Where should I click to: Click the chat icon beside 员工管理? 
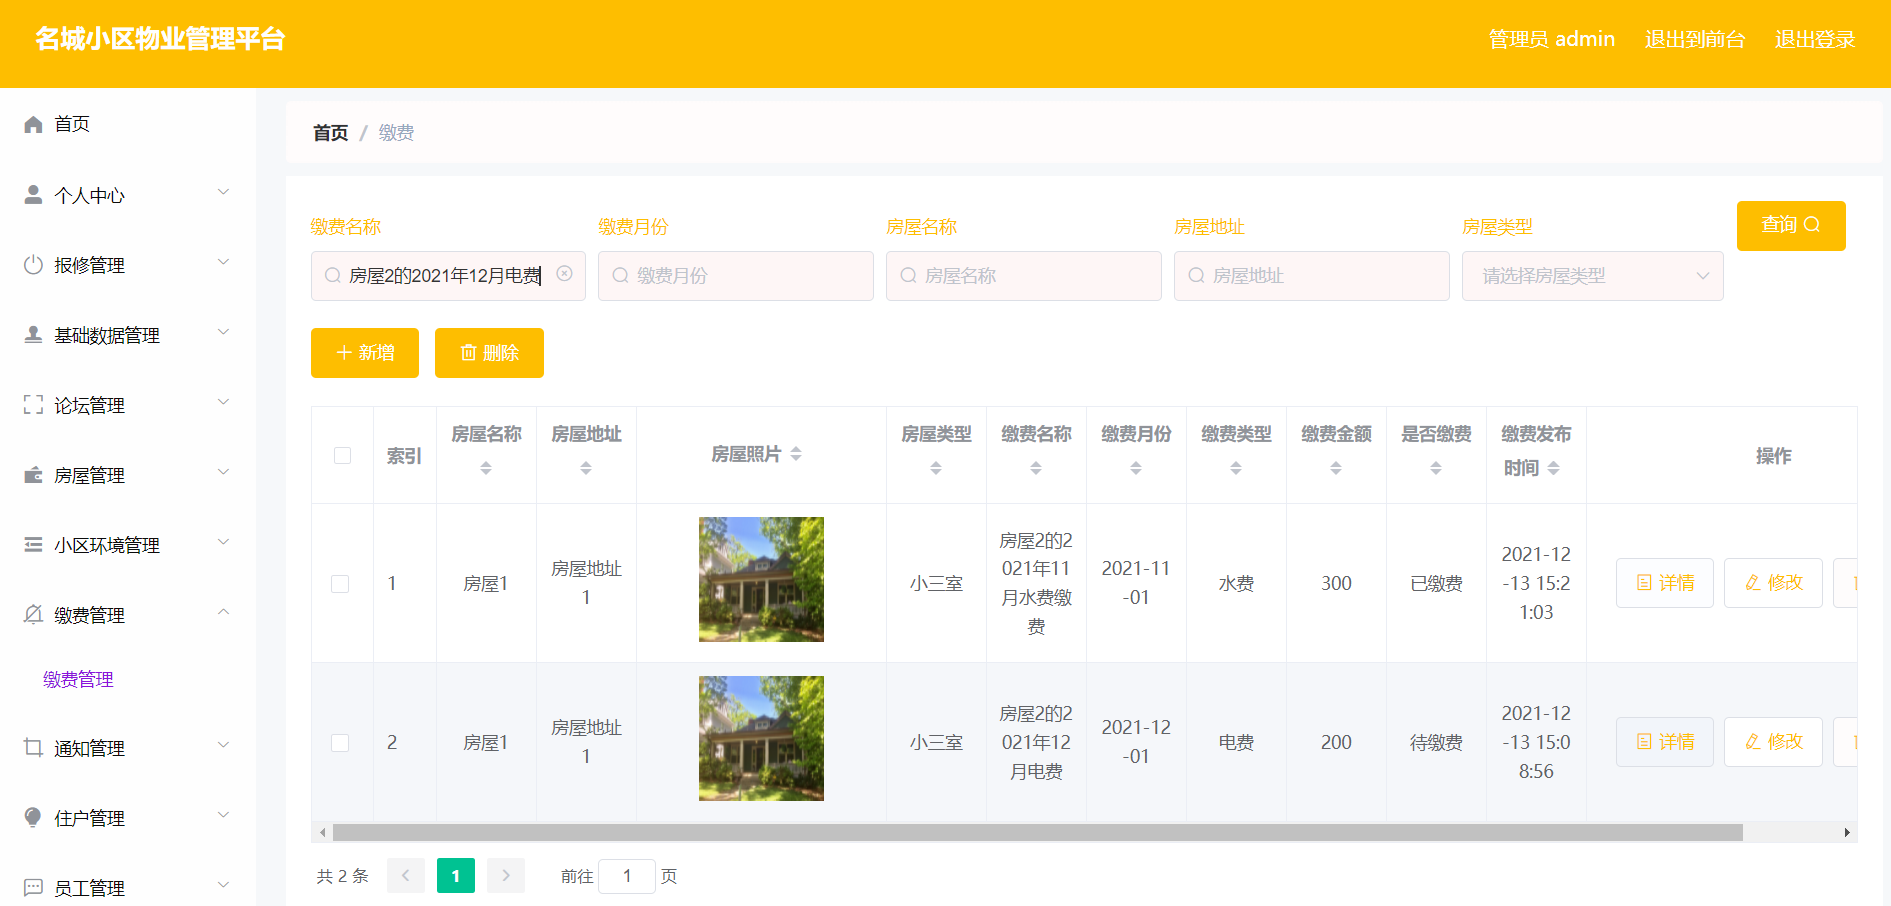(33, 888)
